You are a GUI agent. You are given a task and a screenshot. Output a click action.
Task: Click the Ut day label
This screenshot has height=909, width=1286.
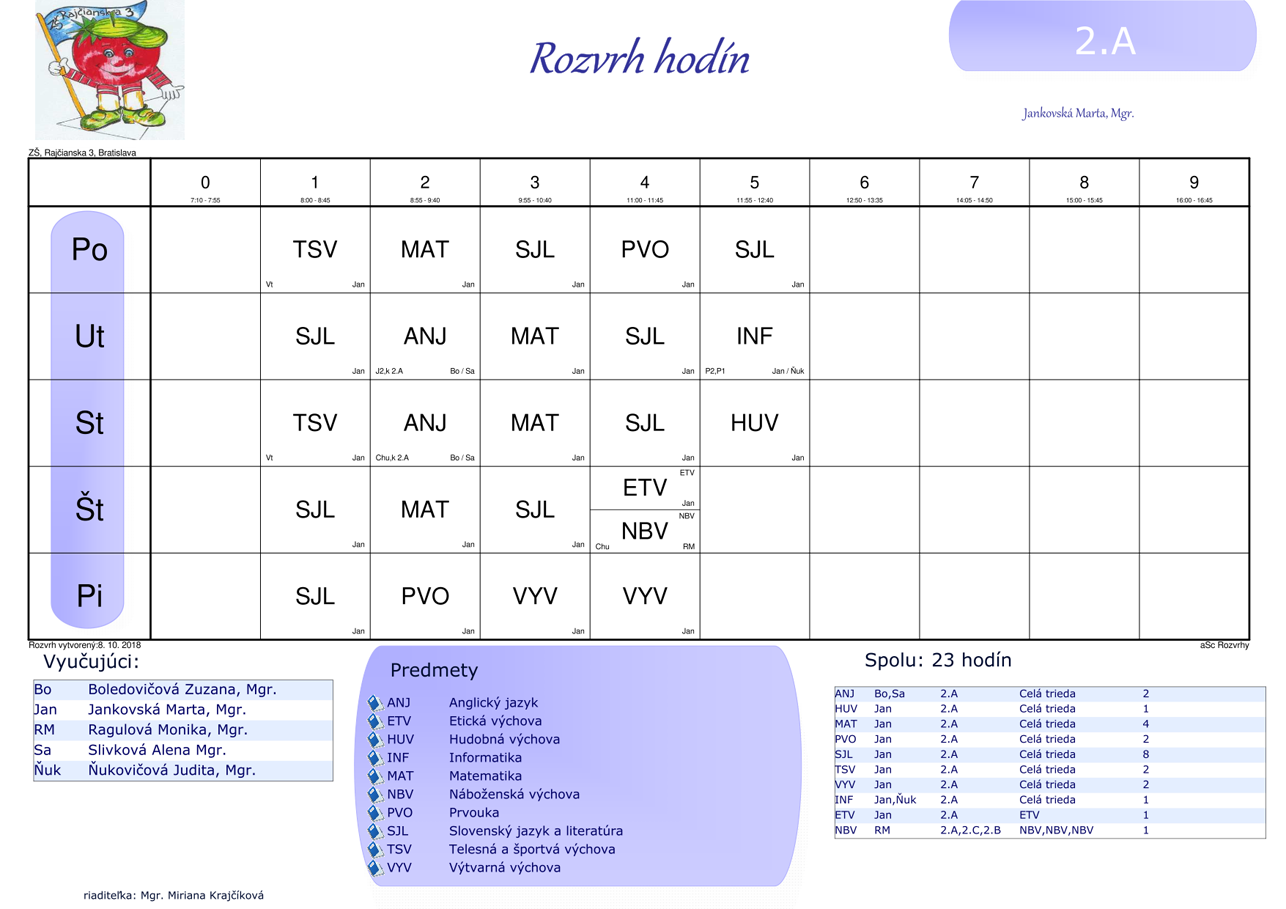coord(89,336)
